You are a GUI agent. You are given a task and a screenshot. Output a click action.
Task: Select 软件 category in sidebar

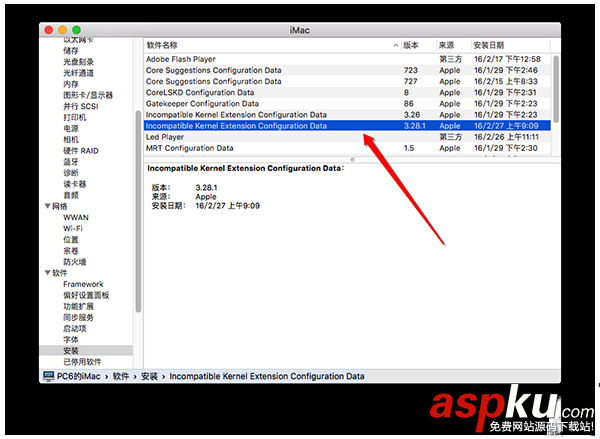[x=60, y=273]
